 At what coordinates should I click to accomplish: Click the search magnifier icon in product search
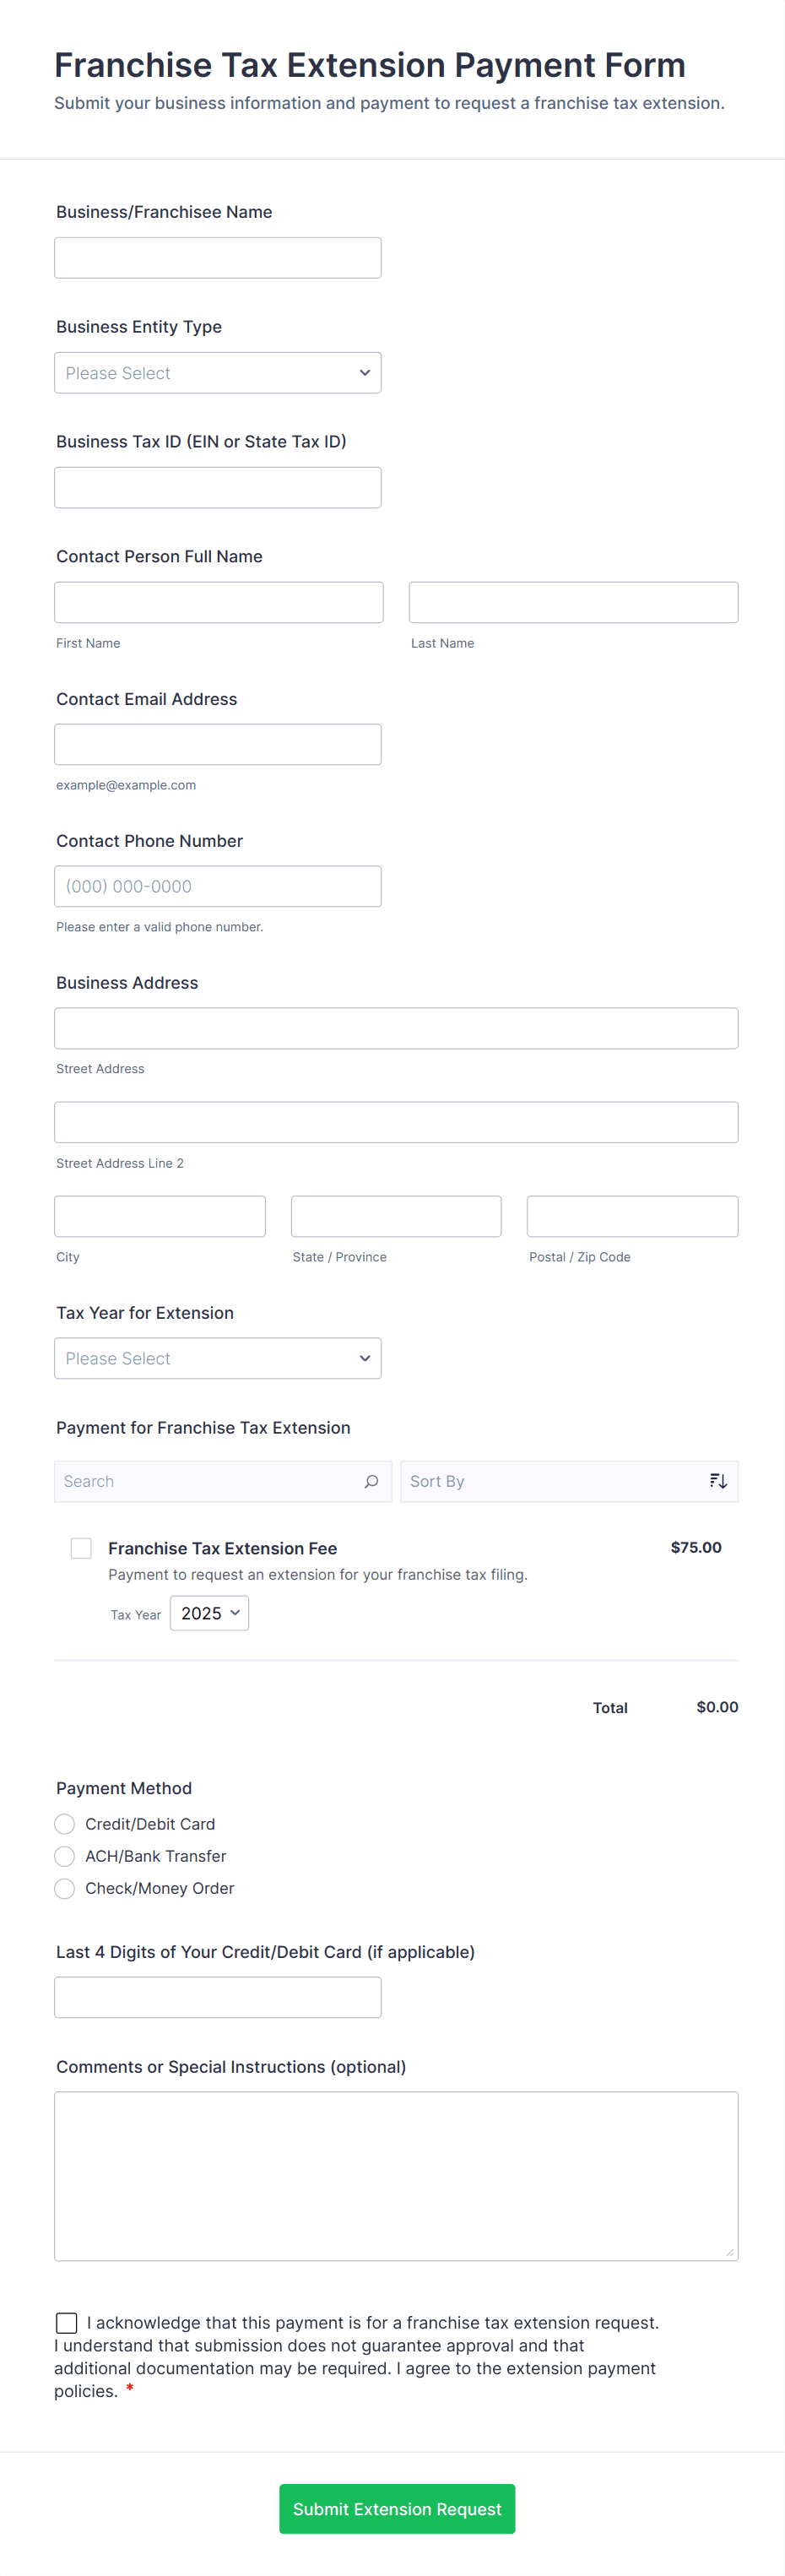(x=371, y=1481)
